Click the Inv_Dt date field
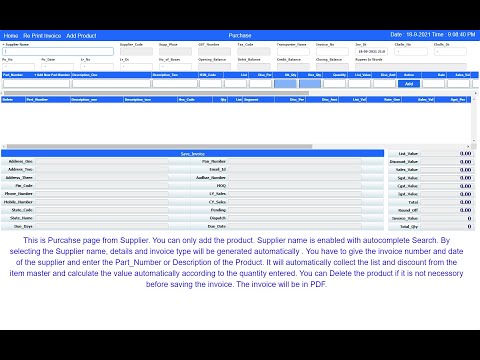 click(371, 51)
